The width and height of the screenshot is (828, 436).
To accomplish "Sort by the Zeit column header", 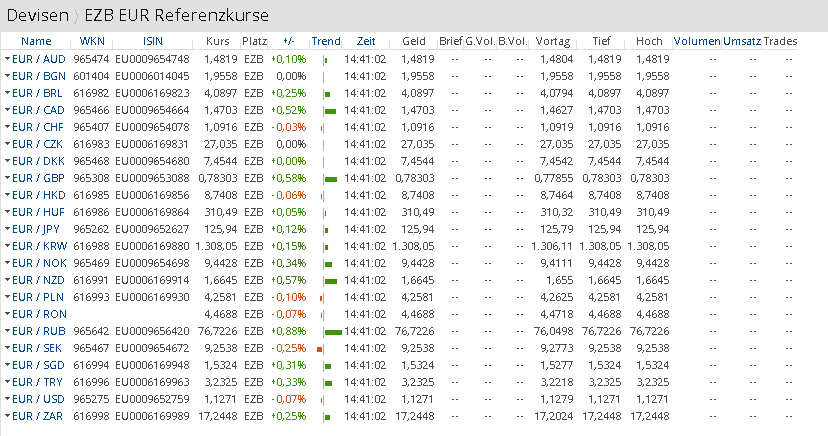I will tap(365, 41).
